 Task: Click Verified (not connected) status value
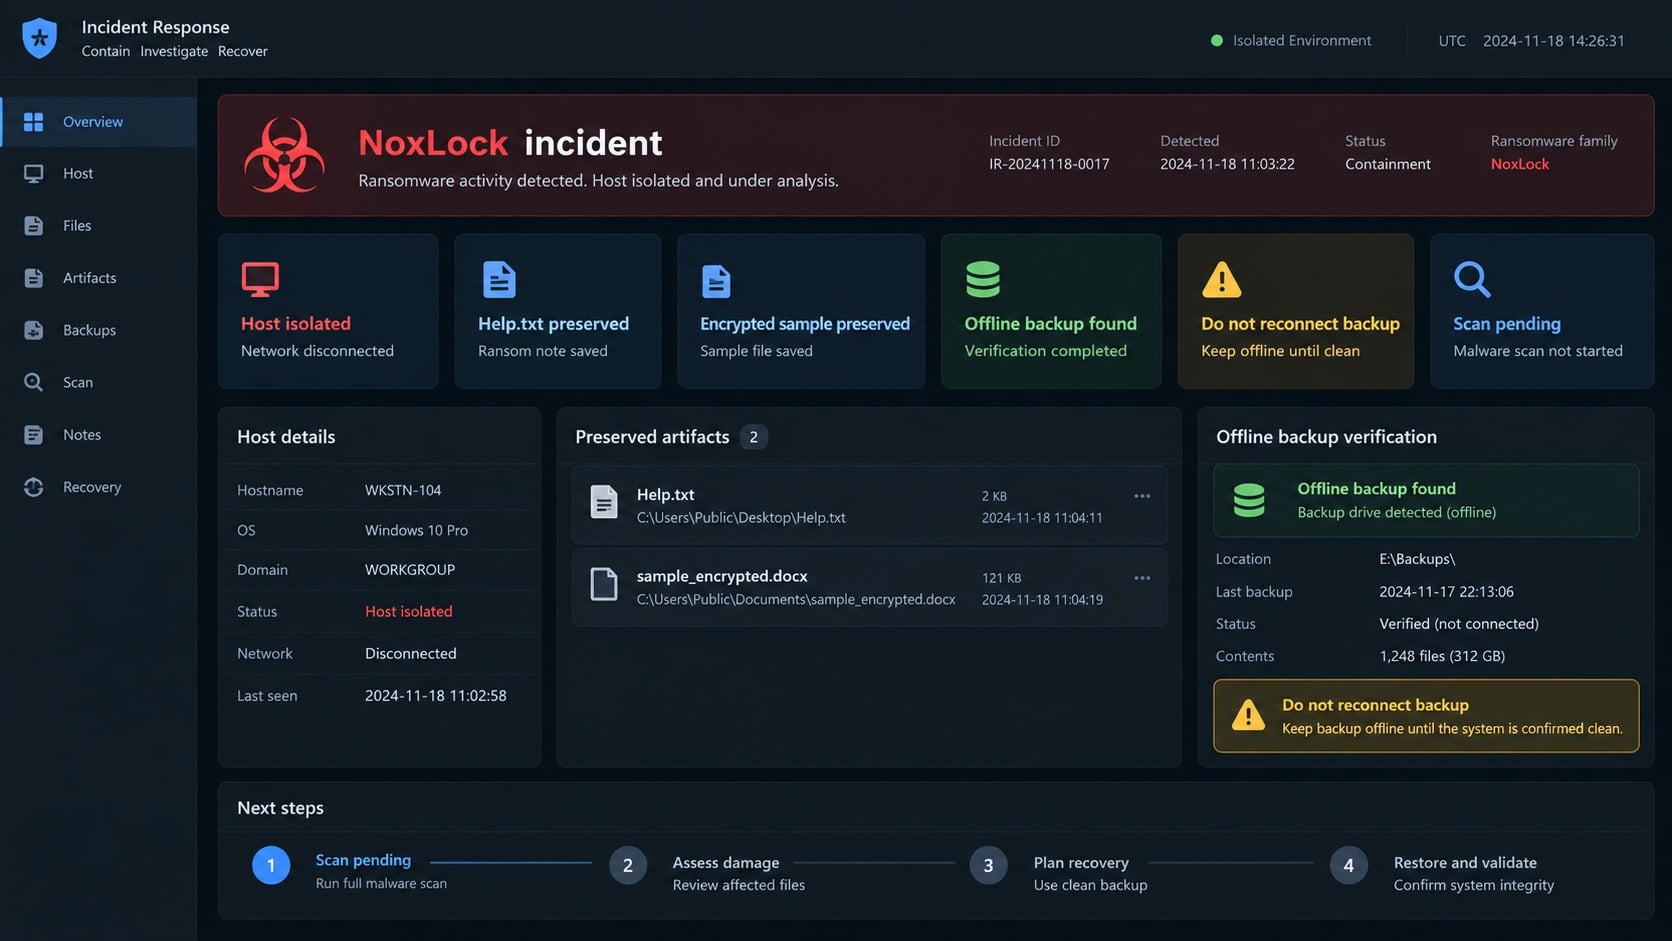pyautogui.click(x=1459, y=624)
